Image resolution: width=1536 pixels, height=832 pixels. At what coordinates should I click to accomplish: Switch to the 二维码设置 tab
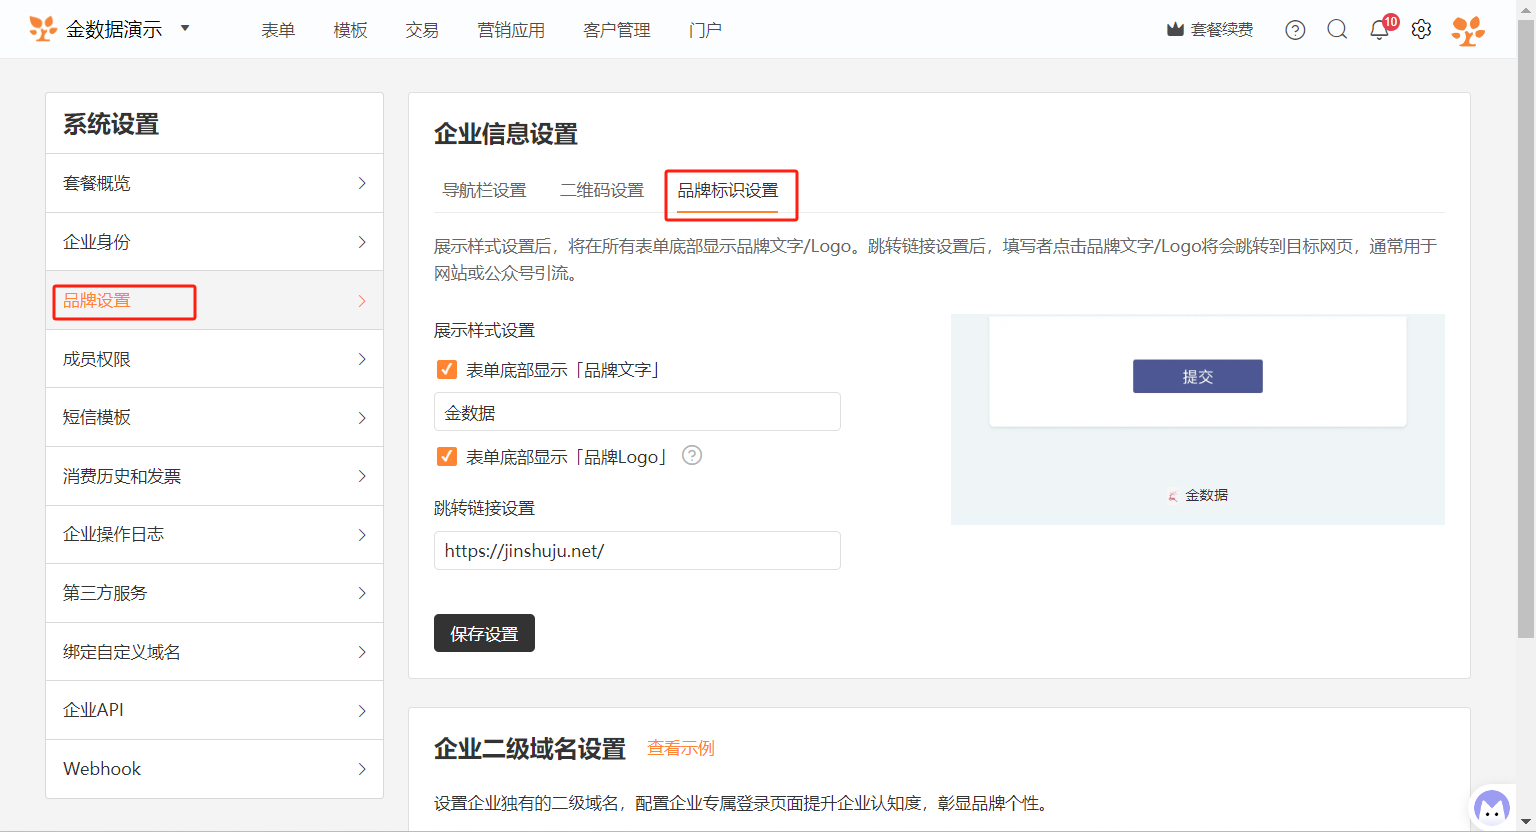[x=602, y=190]
